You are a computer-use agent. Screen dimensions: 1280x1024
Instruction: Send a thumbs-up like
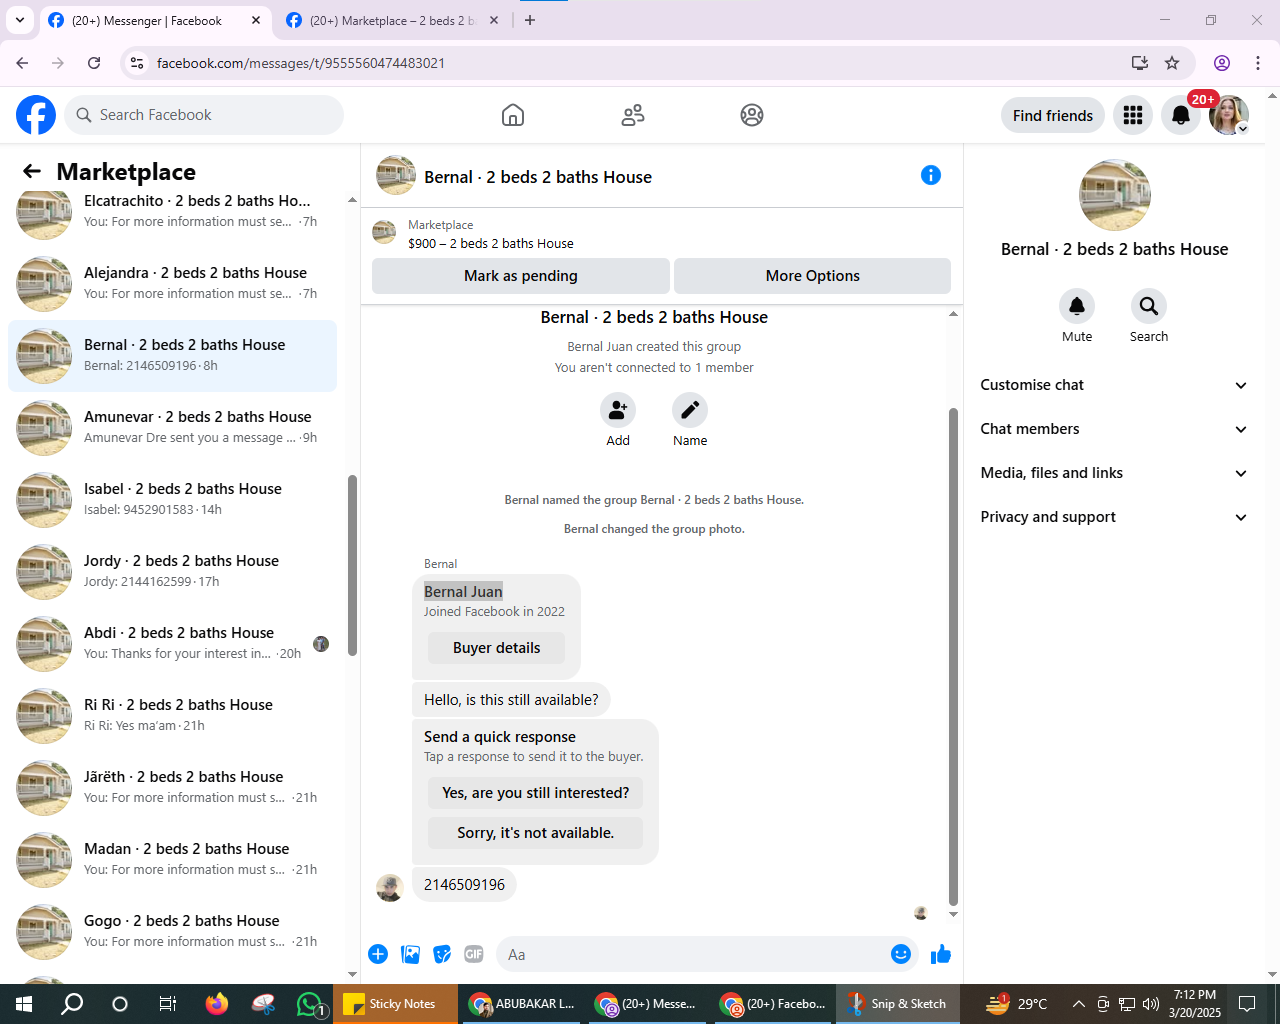(x=941, y=954)
